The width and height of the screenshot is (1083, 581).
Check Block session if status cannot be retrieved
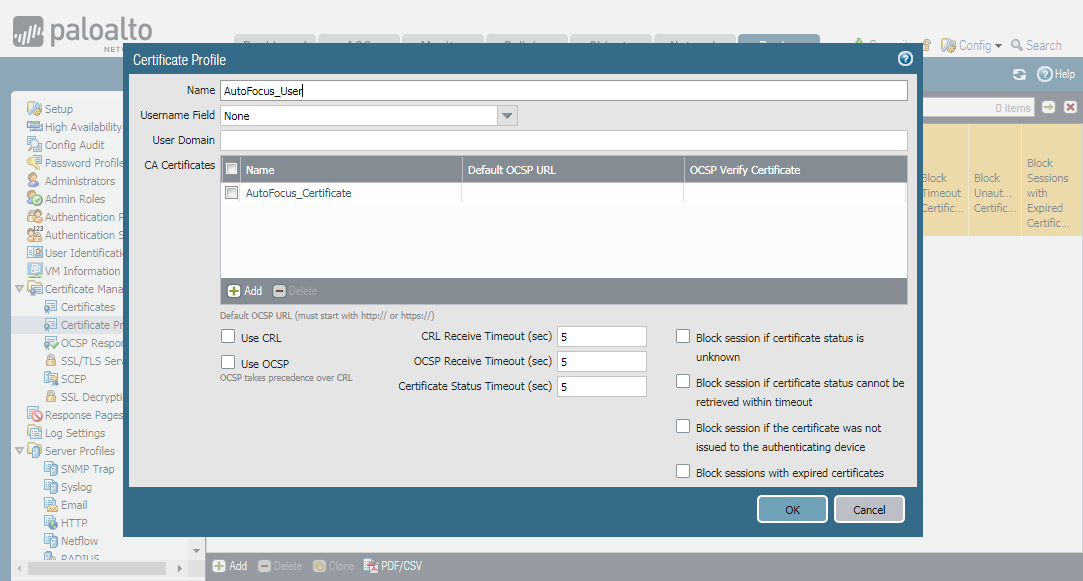click(682, 381)
